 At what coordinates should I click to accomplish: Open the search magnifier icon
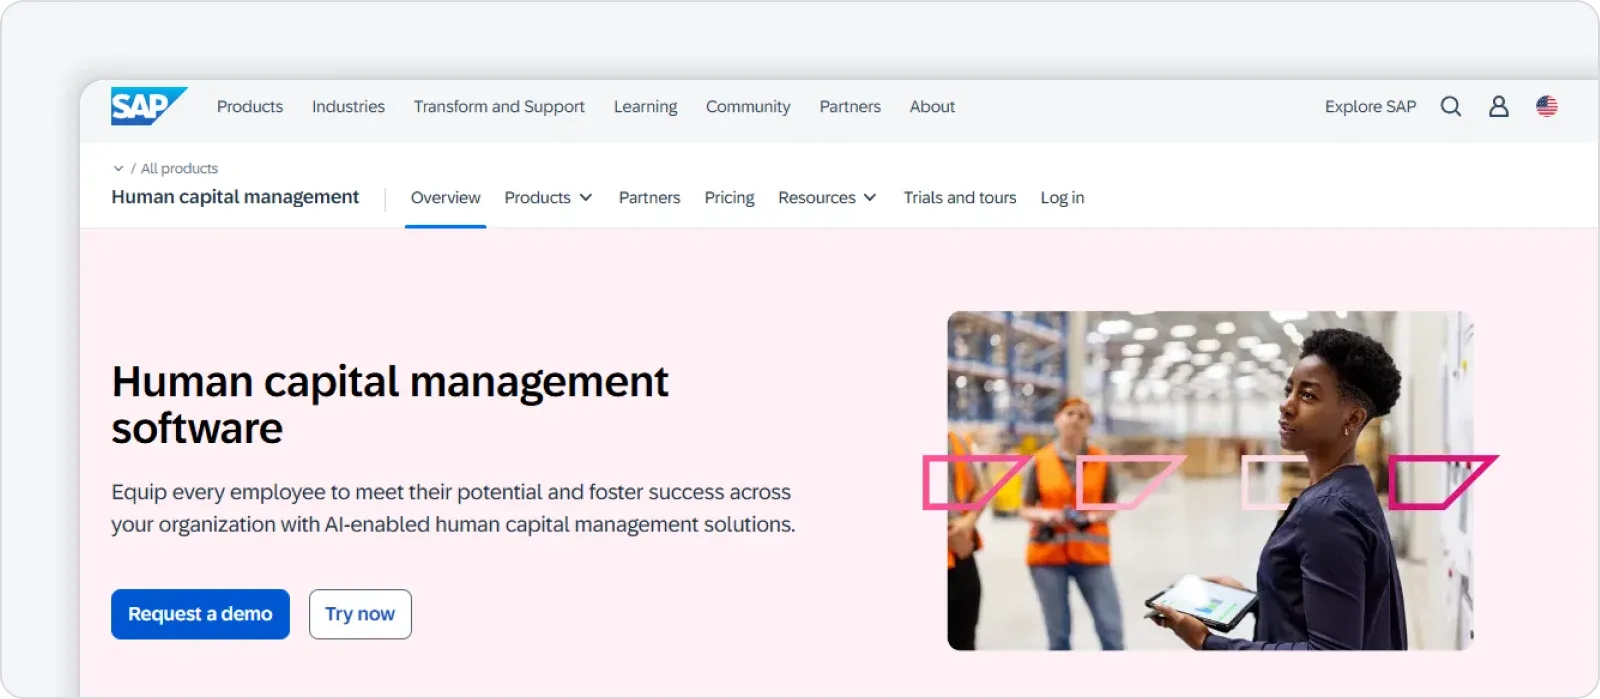click(x=1451, y=106)
